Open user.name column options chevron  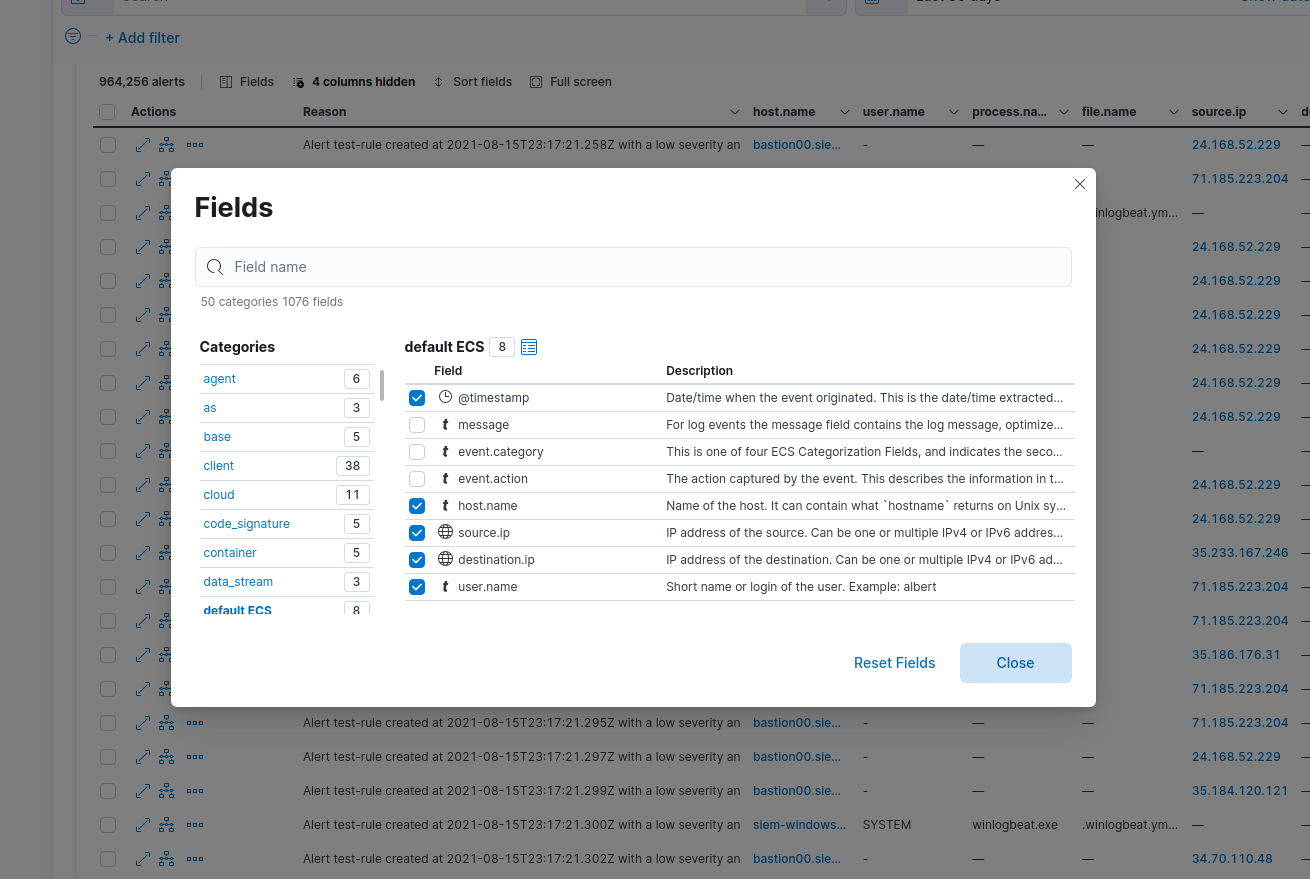[954, 112]
